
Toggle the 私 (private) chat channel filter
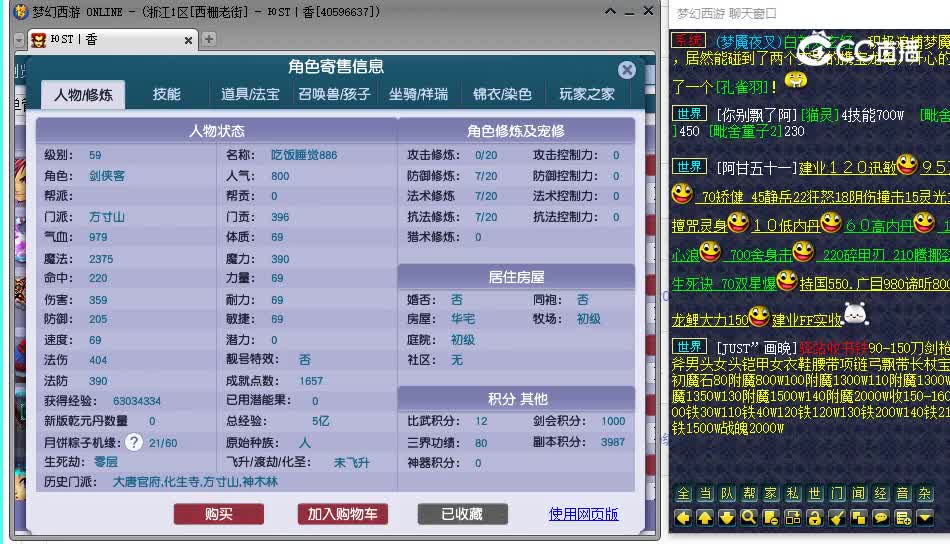coord(793,494)
